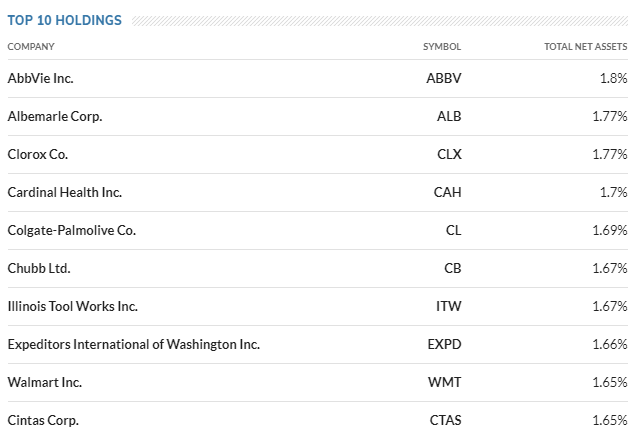Image resolution: width=643 pixels, height=438 pixels.
Task: Open Cardinal Health Inc. entry
Action: (x=64, y=192)
